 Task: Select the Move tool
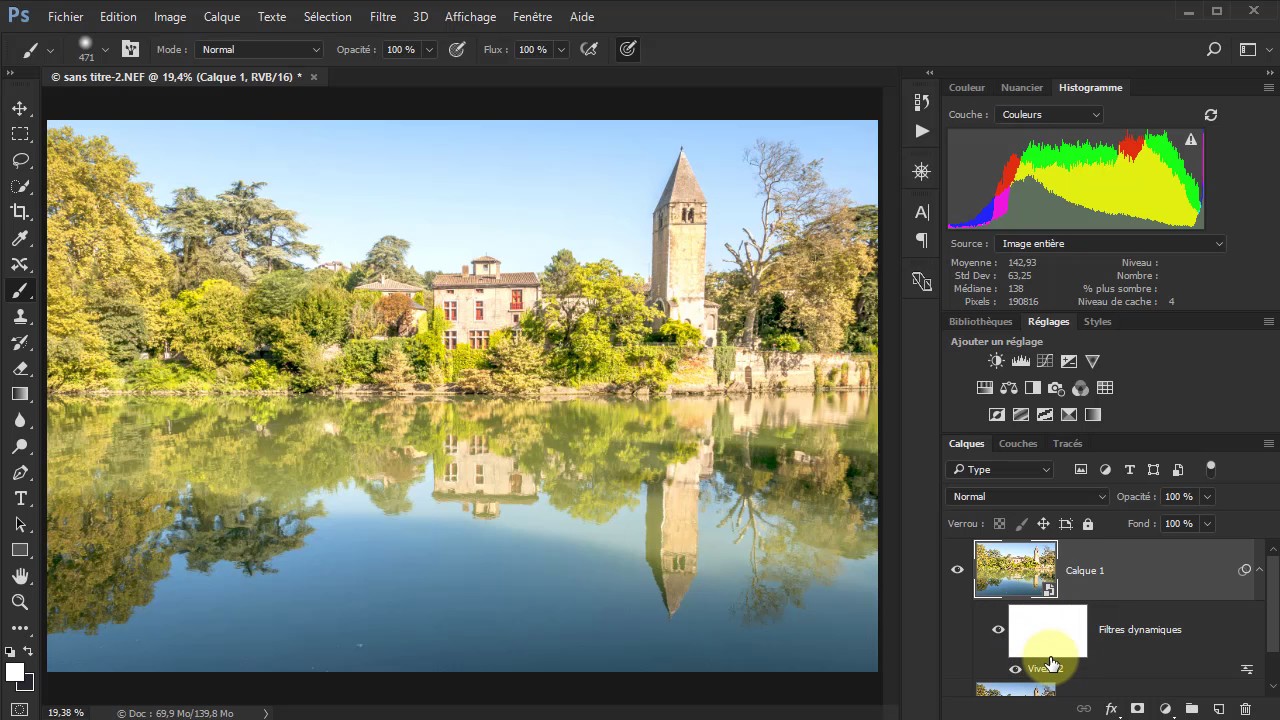pyautogui.click(x=20, y=108)
